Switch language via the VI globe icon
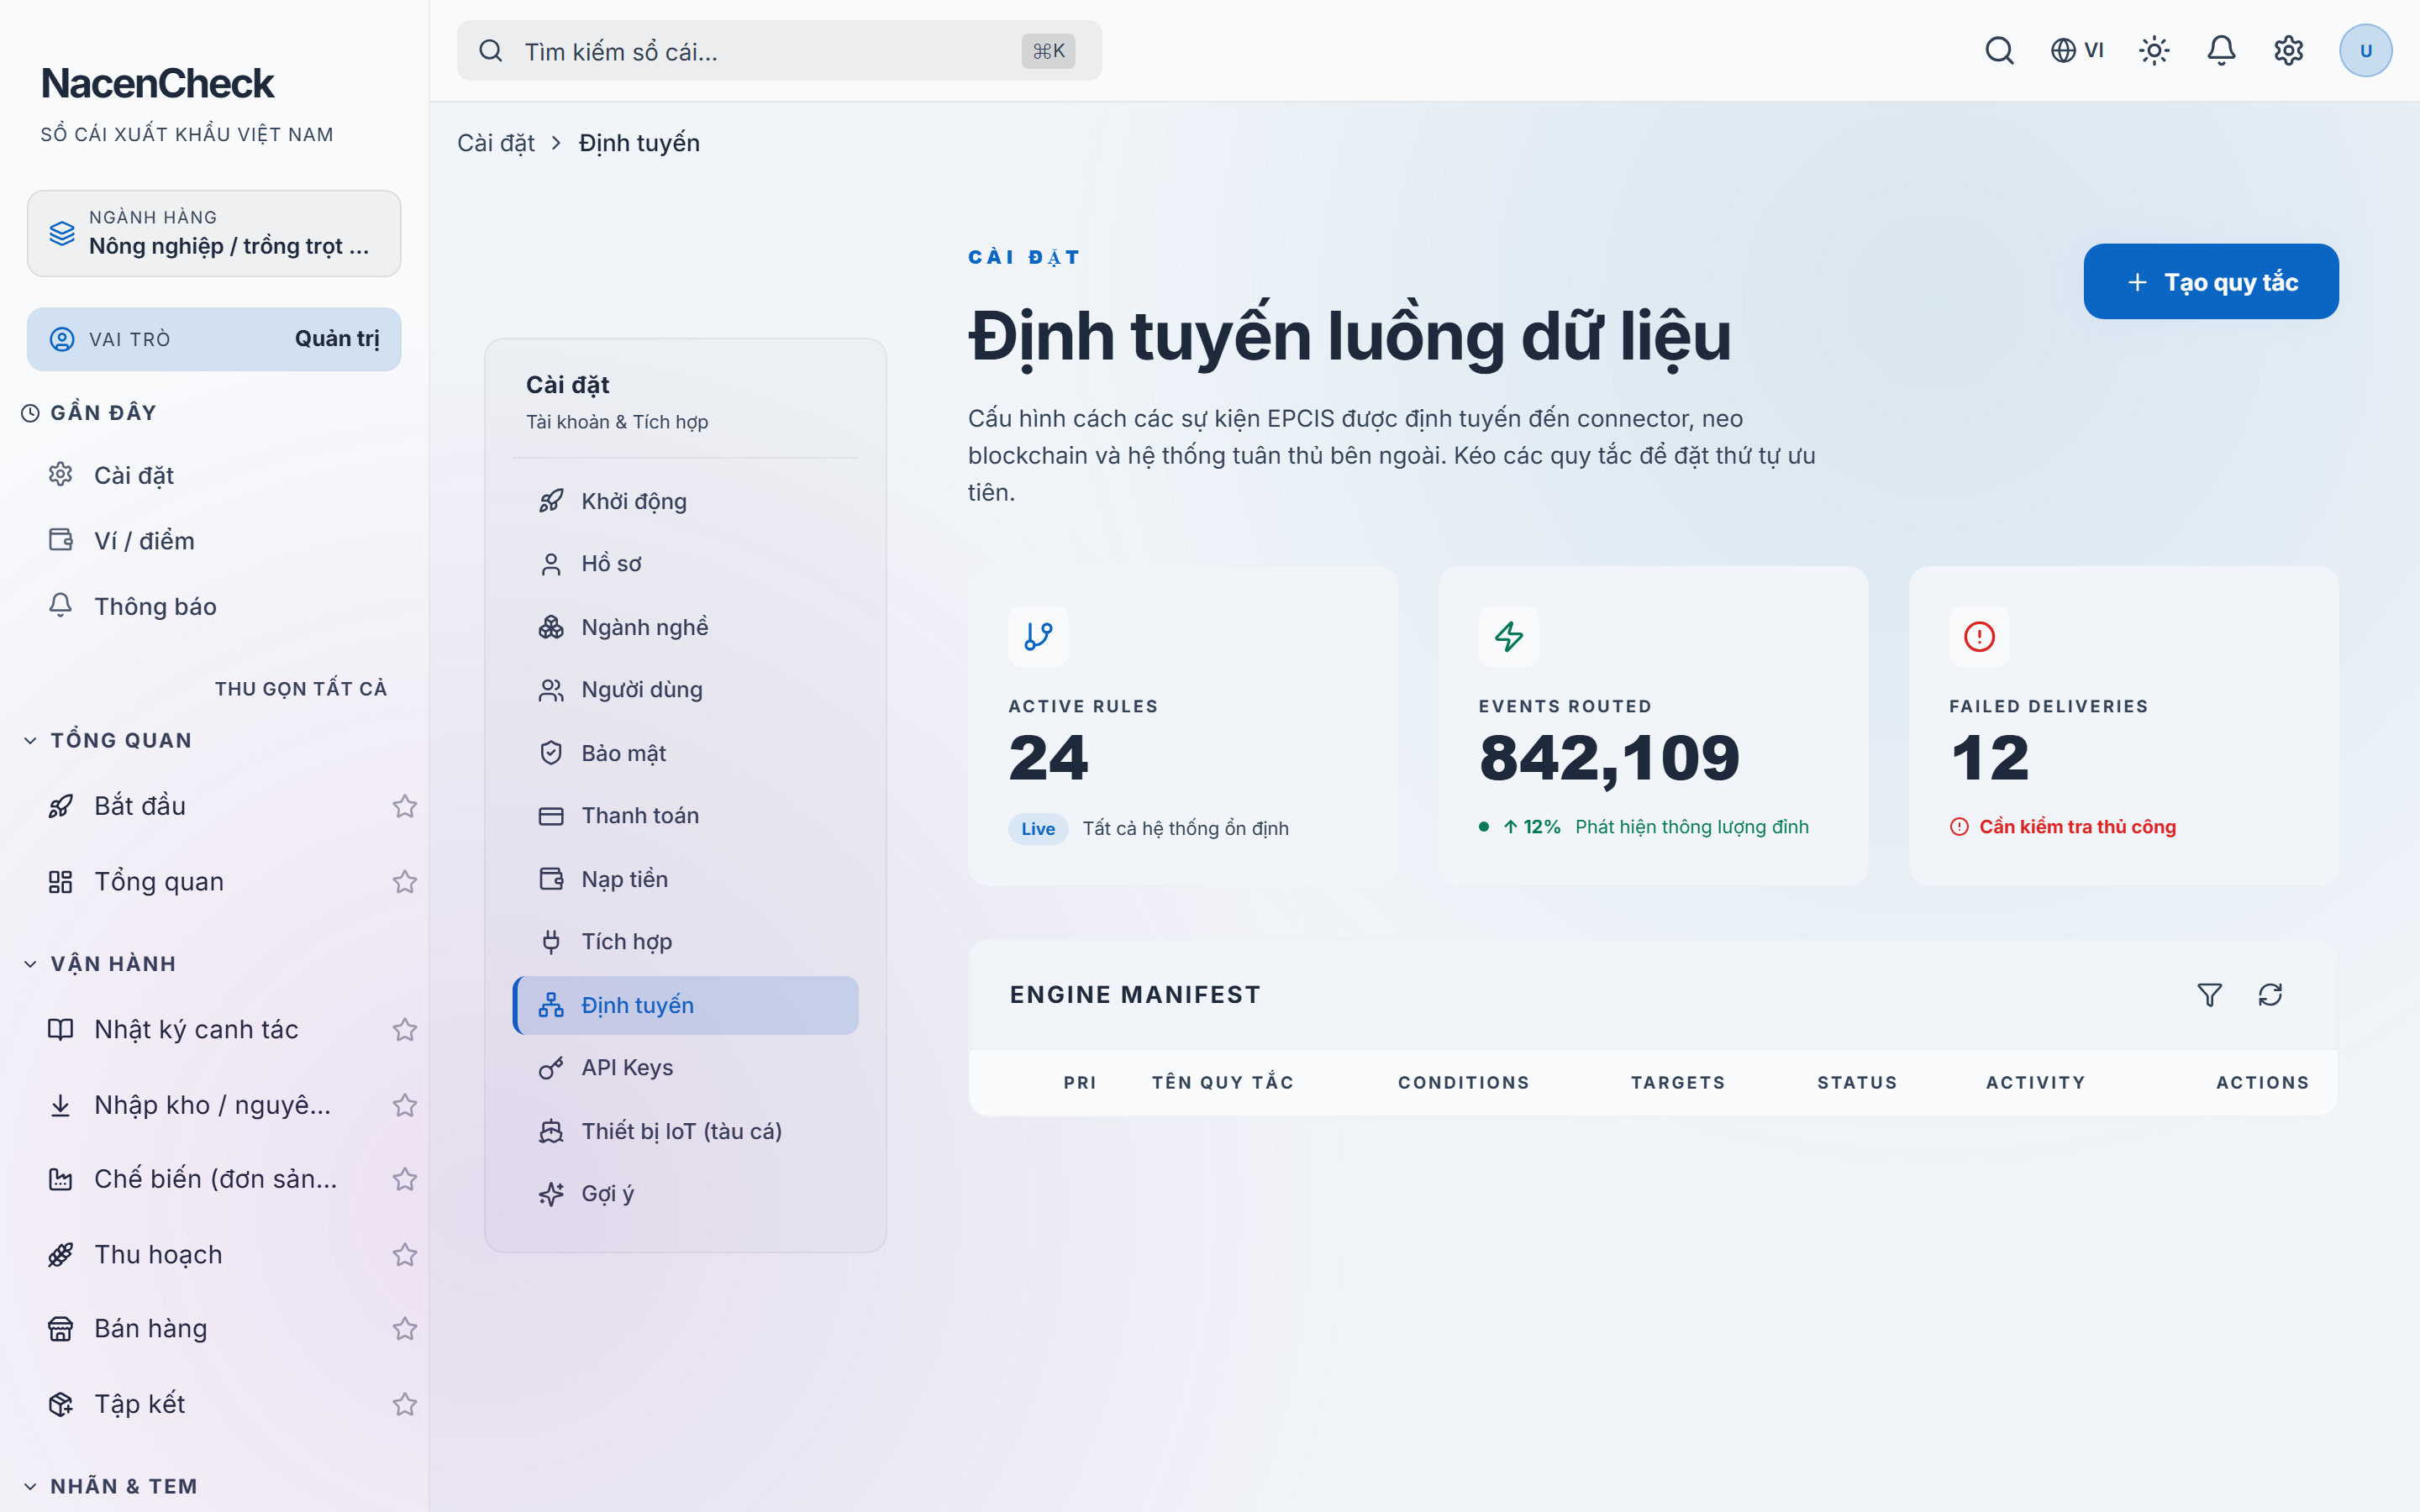Screen dimensions: 2420x1512 coord(2077,50)
